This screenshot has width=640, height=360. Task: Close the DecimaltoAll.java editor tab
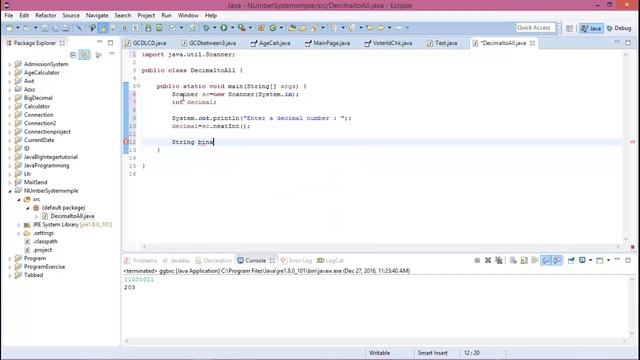532,43
